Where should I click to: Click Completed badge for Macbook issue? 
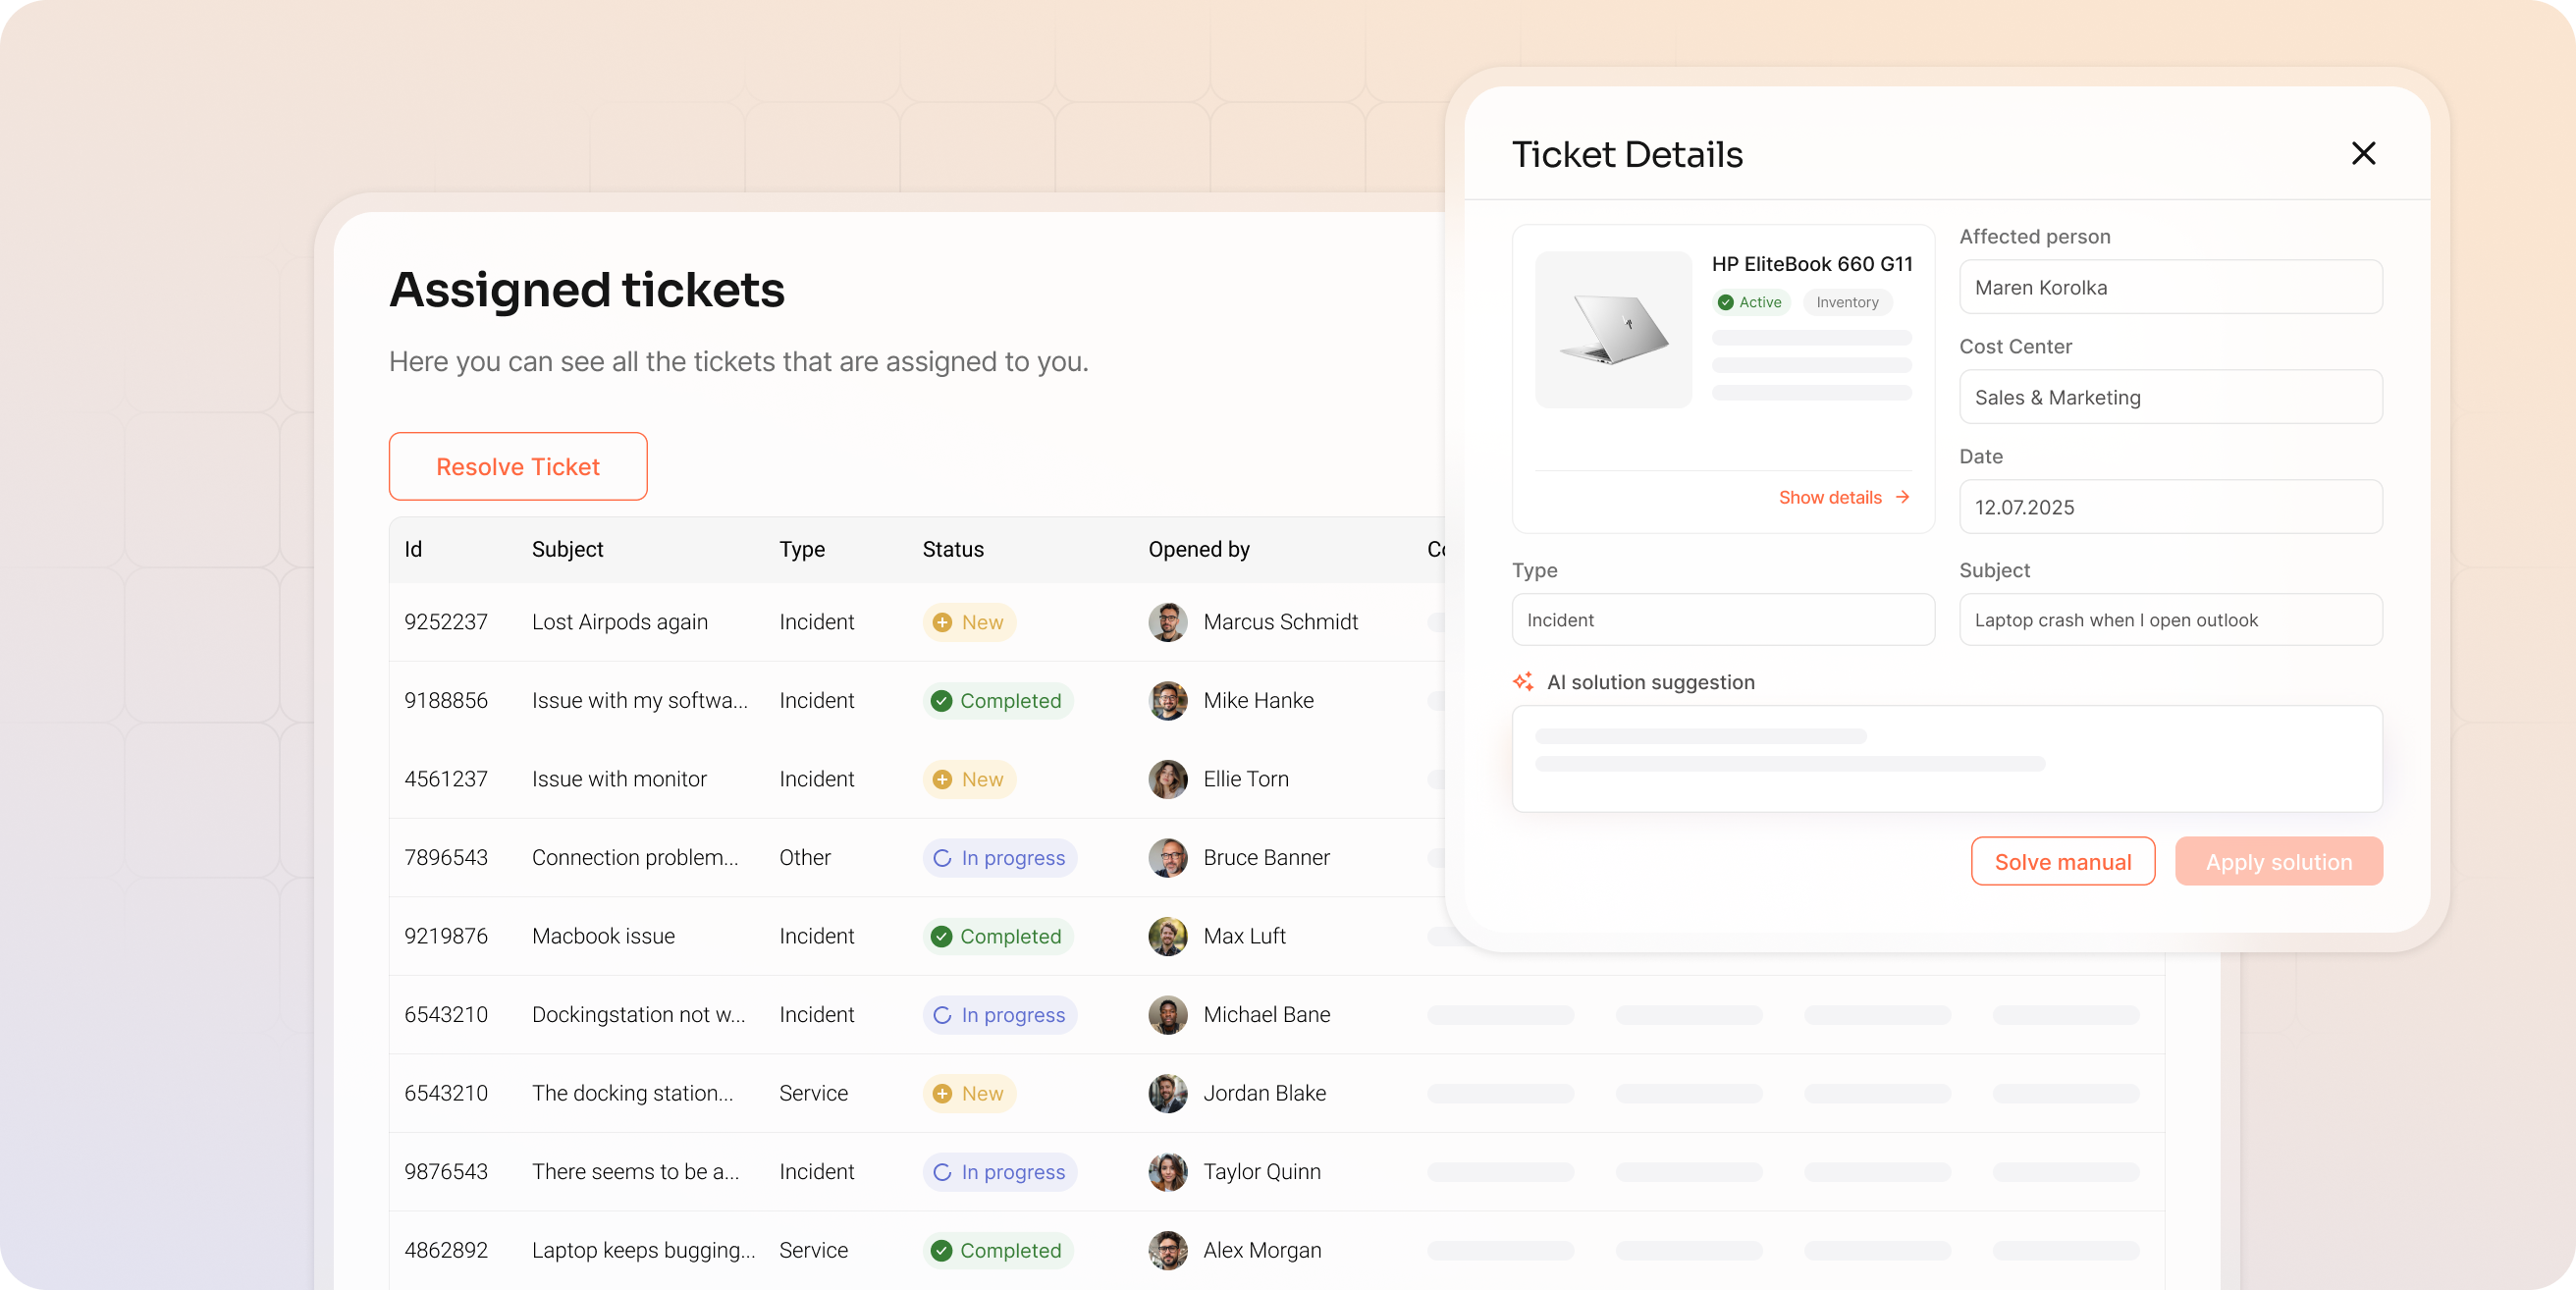[998, 936]
